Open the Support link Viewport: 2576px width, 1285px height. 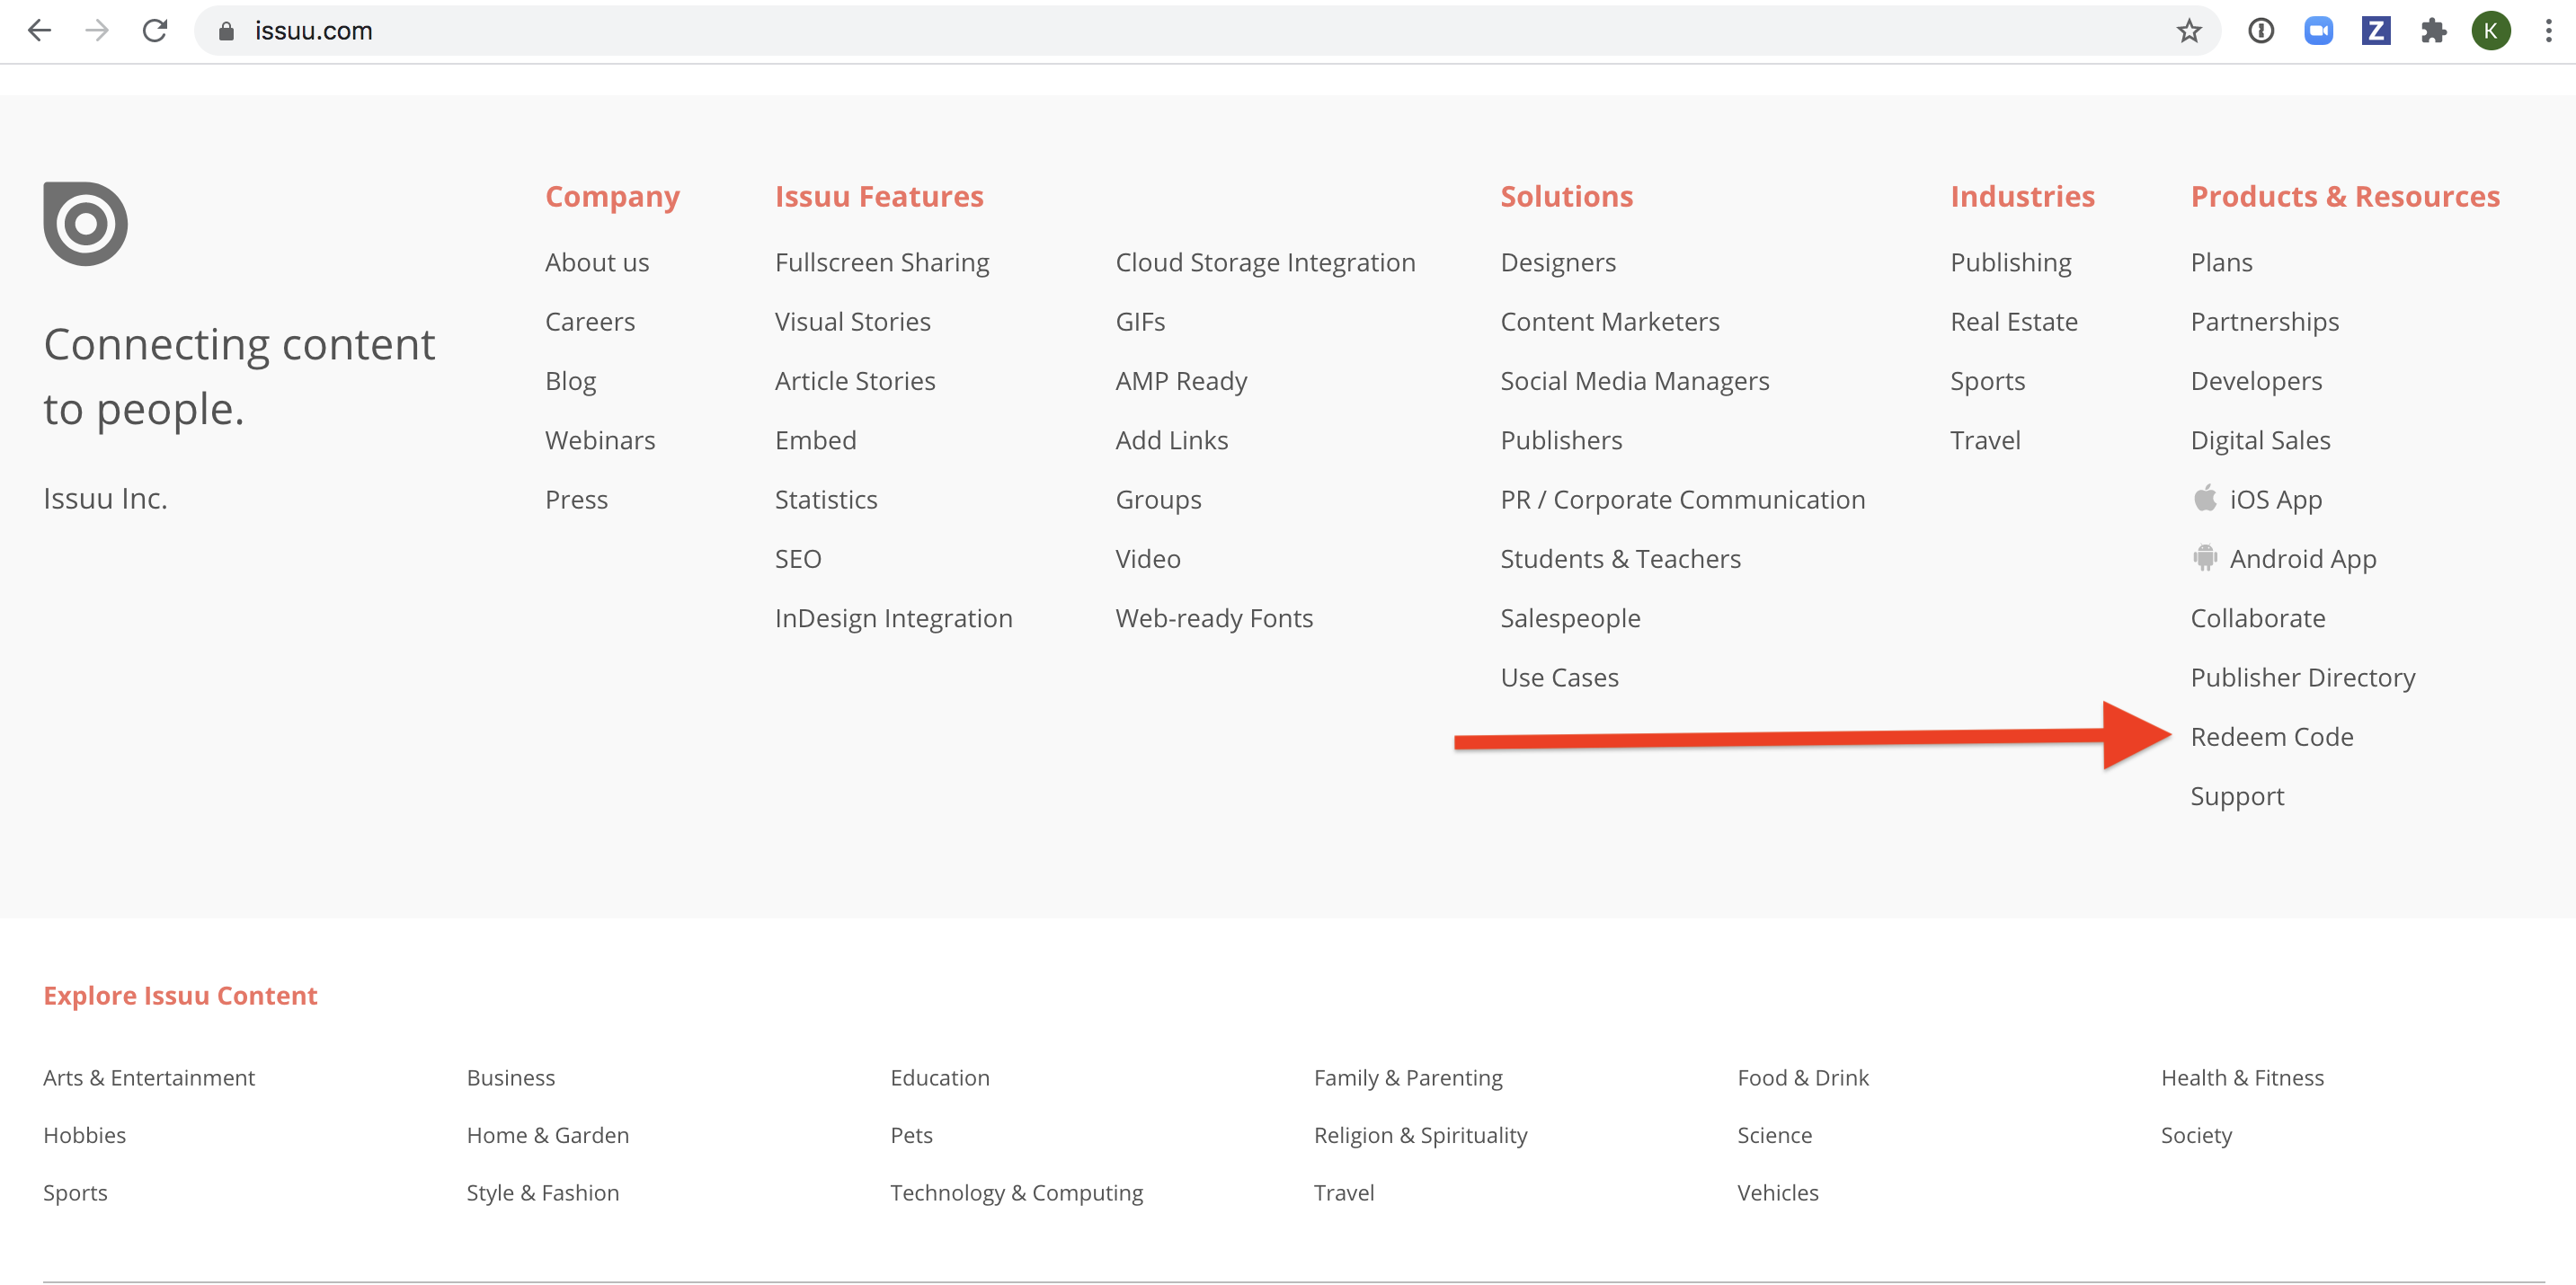[x=2237, y=796]
